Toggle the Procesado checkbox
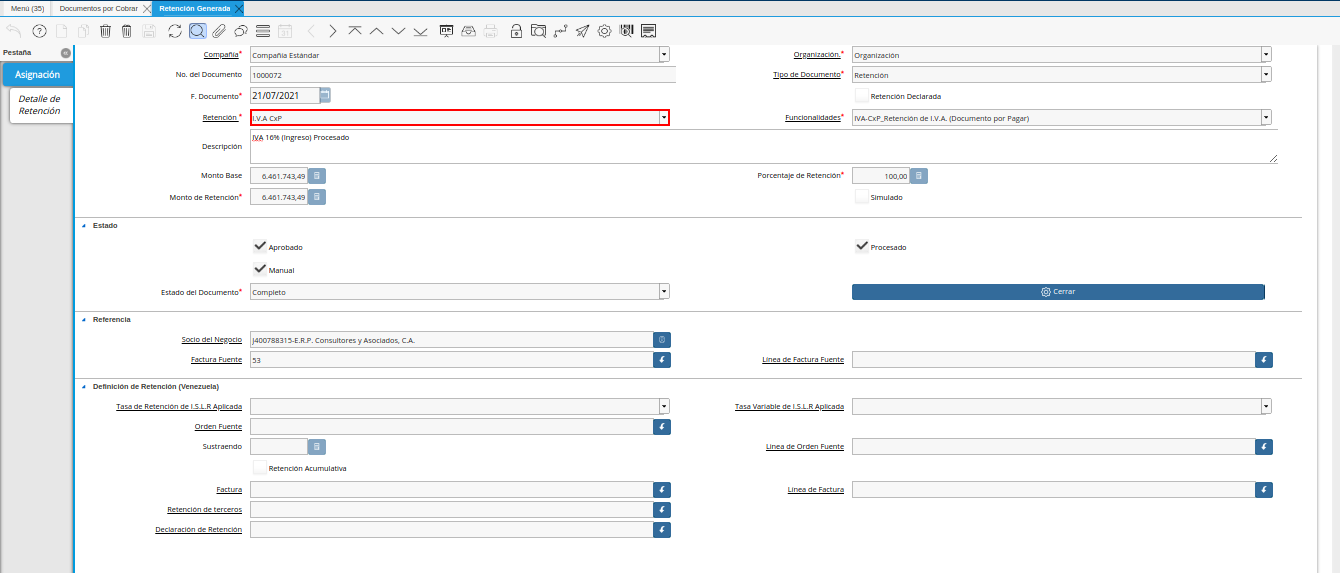The width and height of the screenshot is (1340, 573). tap(861, 246)
